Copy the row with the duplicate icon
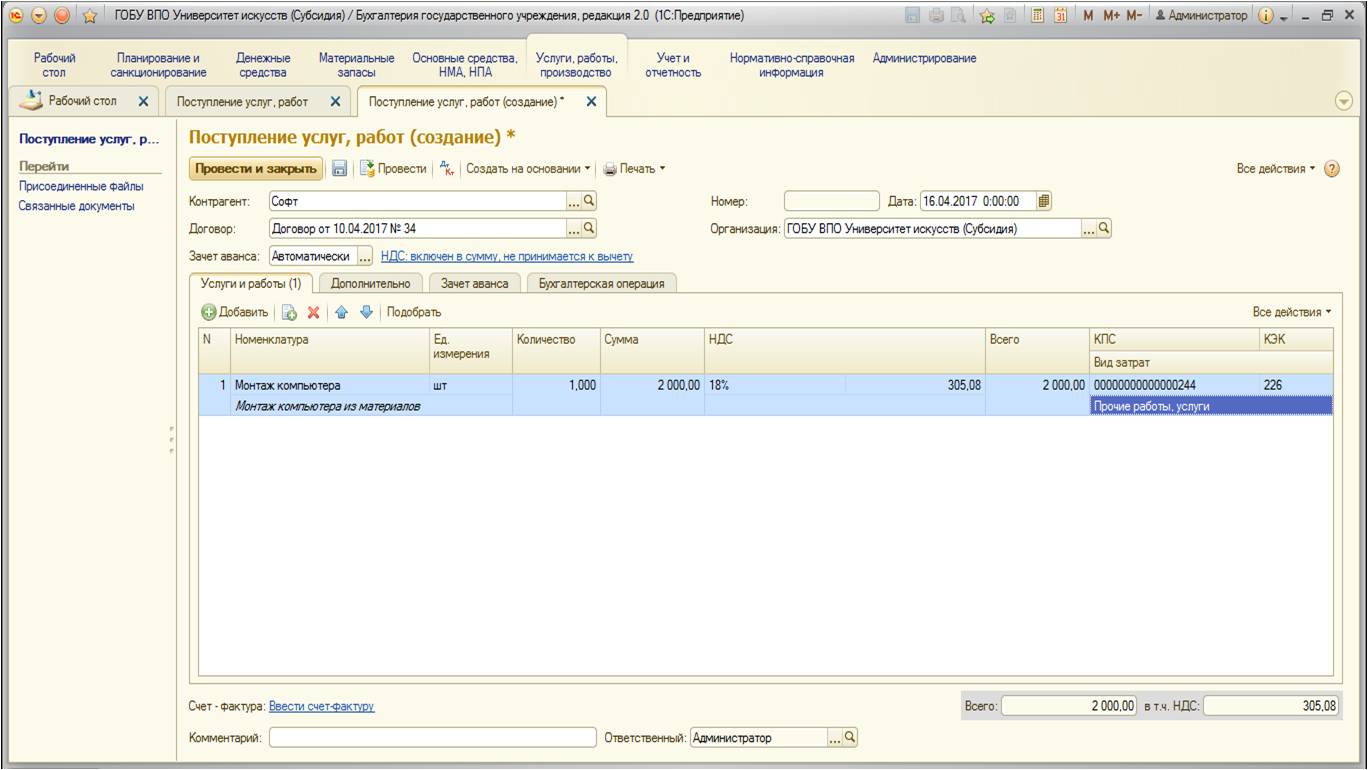This screenshot has width=1368, height=770. 289,312
